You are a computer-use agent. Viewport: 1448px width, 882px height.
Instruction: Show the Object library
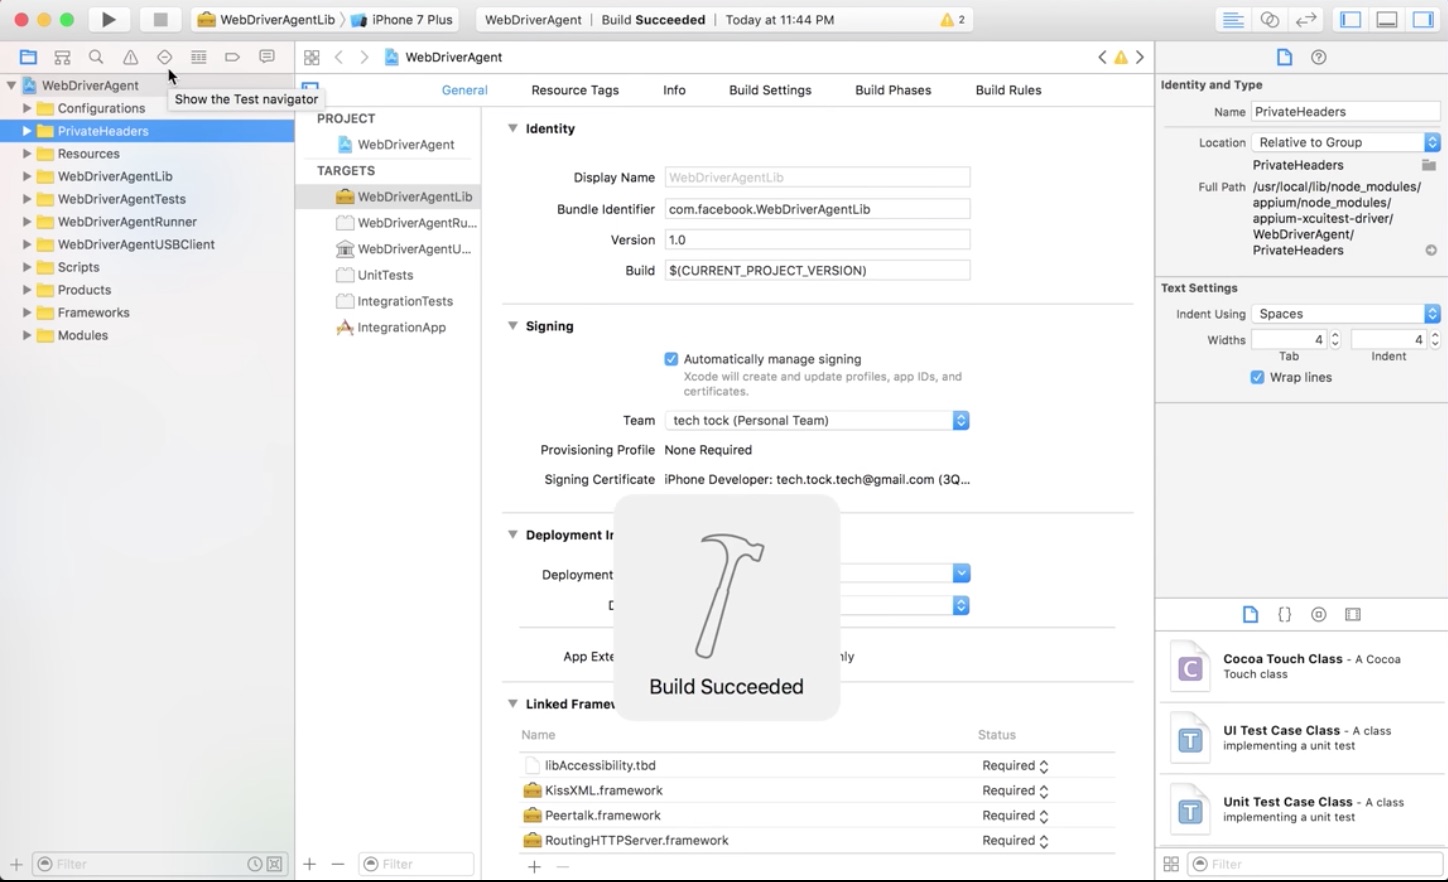(1318, 614)
